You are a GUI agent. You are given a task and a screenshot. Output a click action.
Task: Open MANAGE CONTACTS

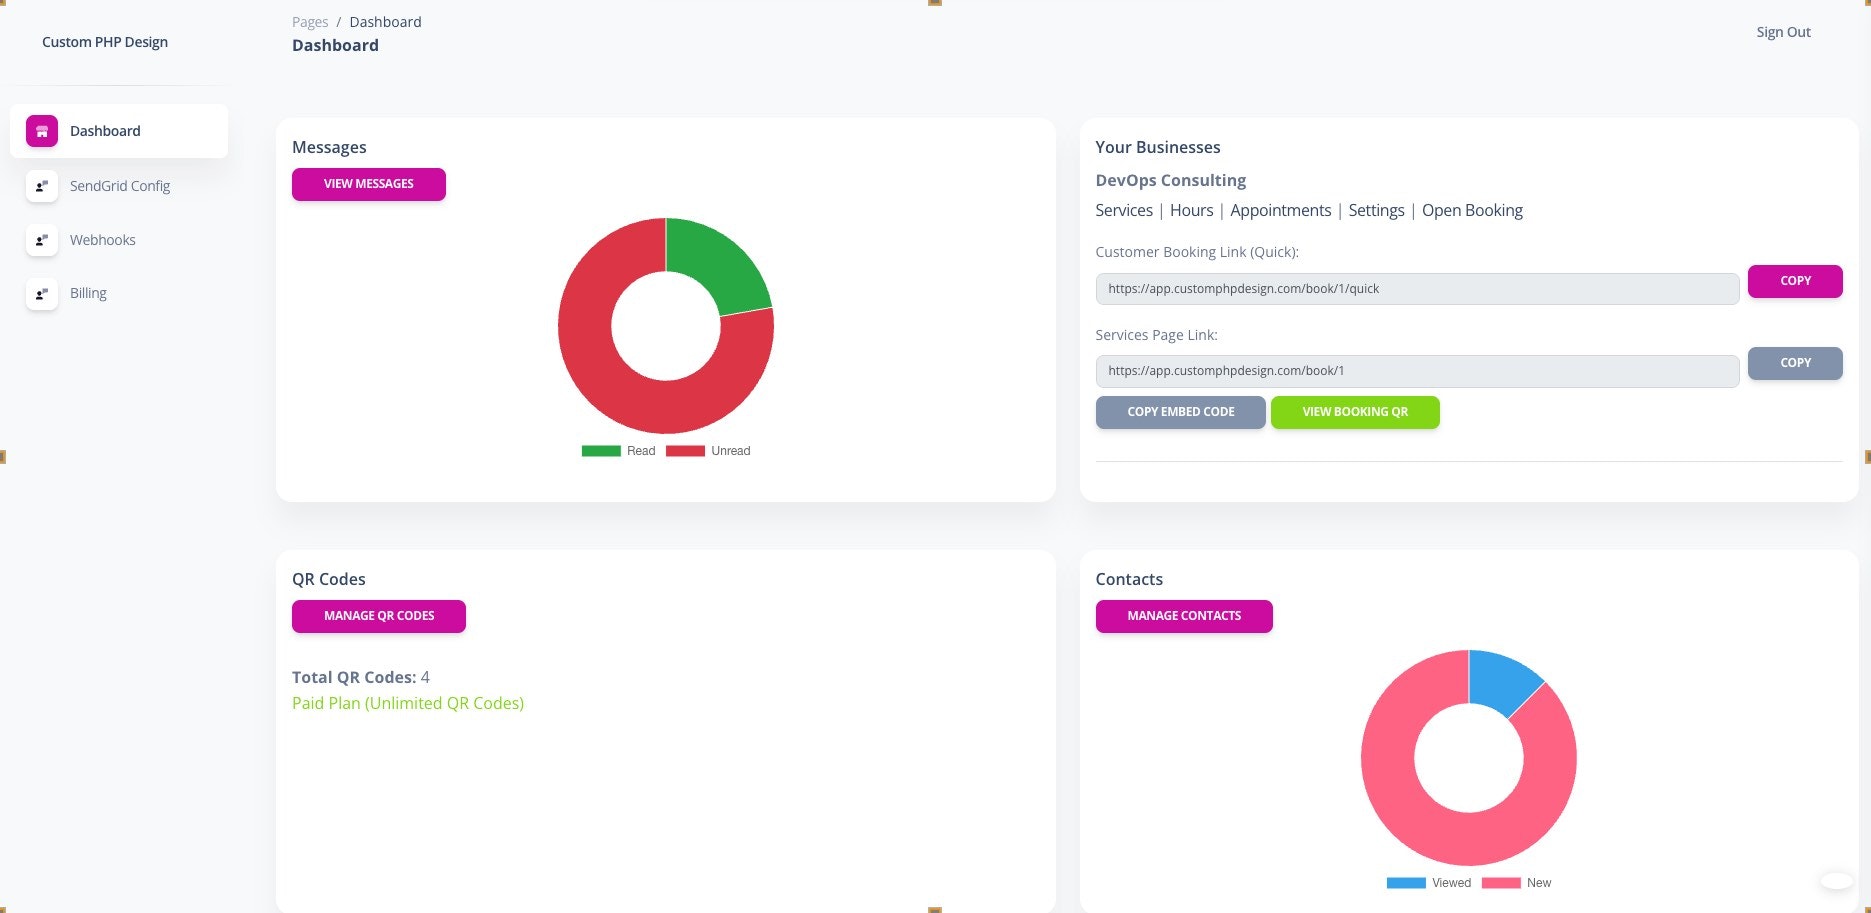[1183, 616]
